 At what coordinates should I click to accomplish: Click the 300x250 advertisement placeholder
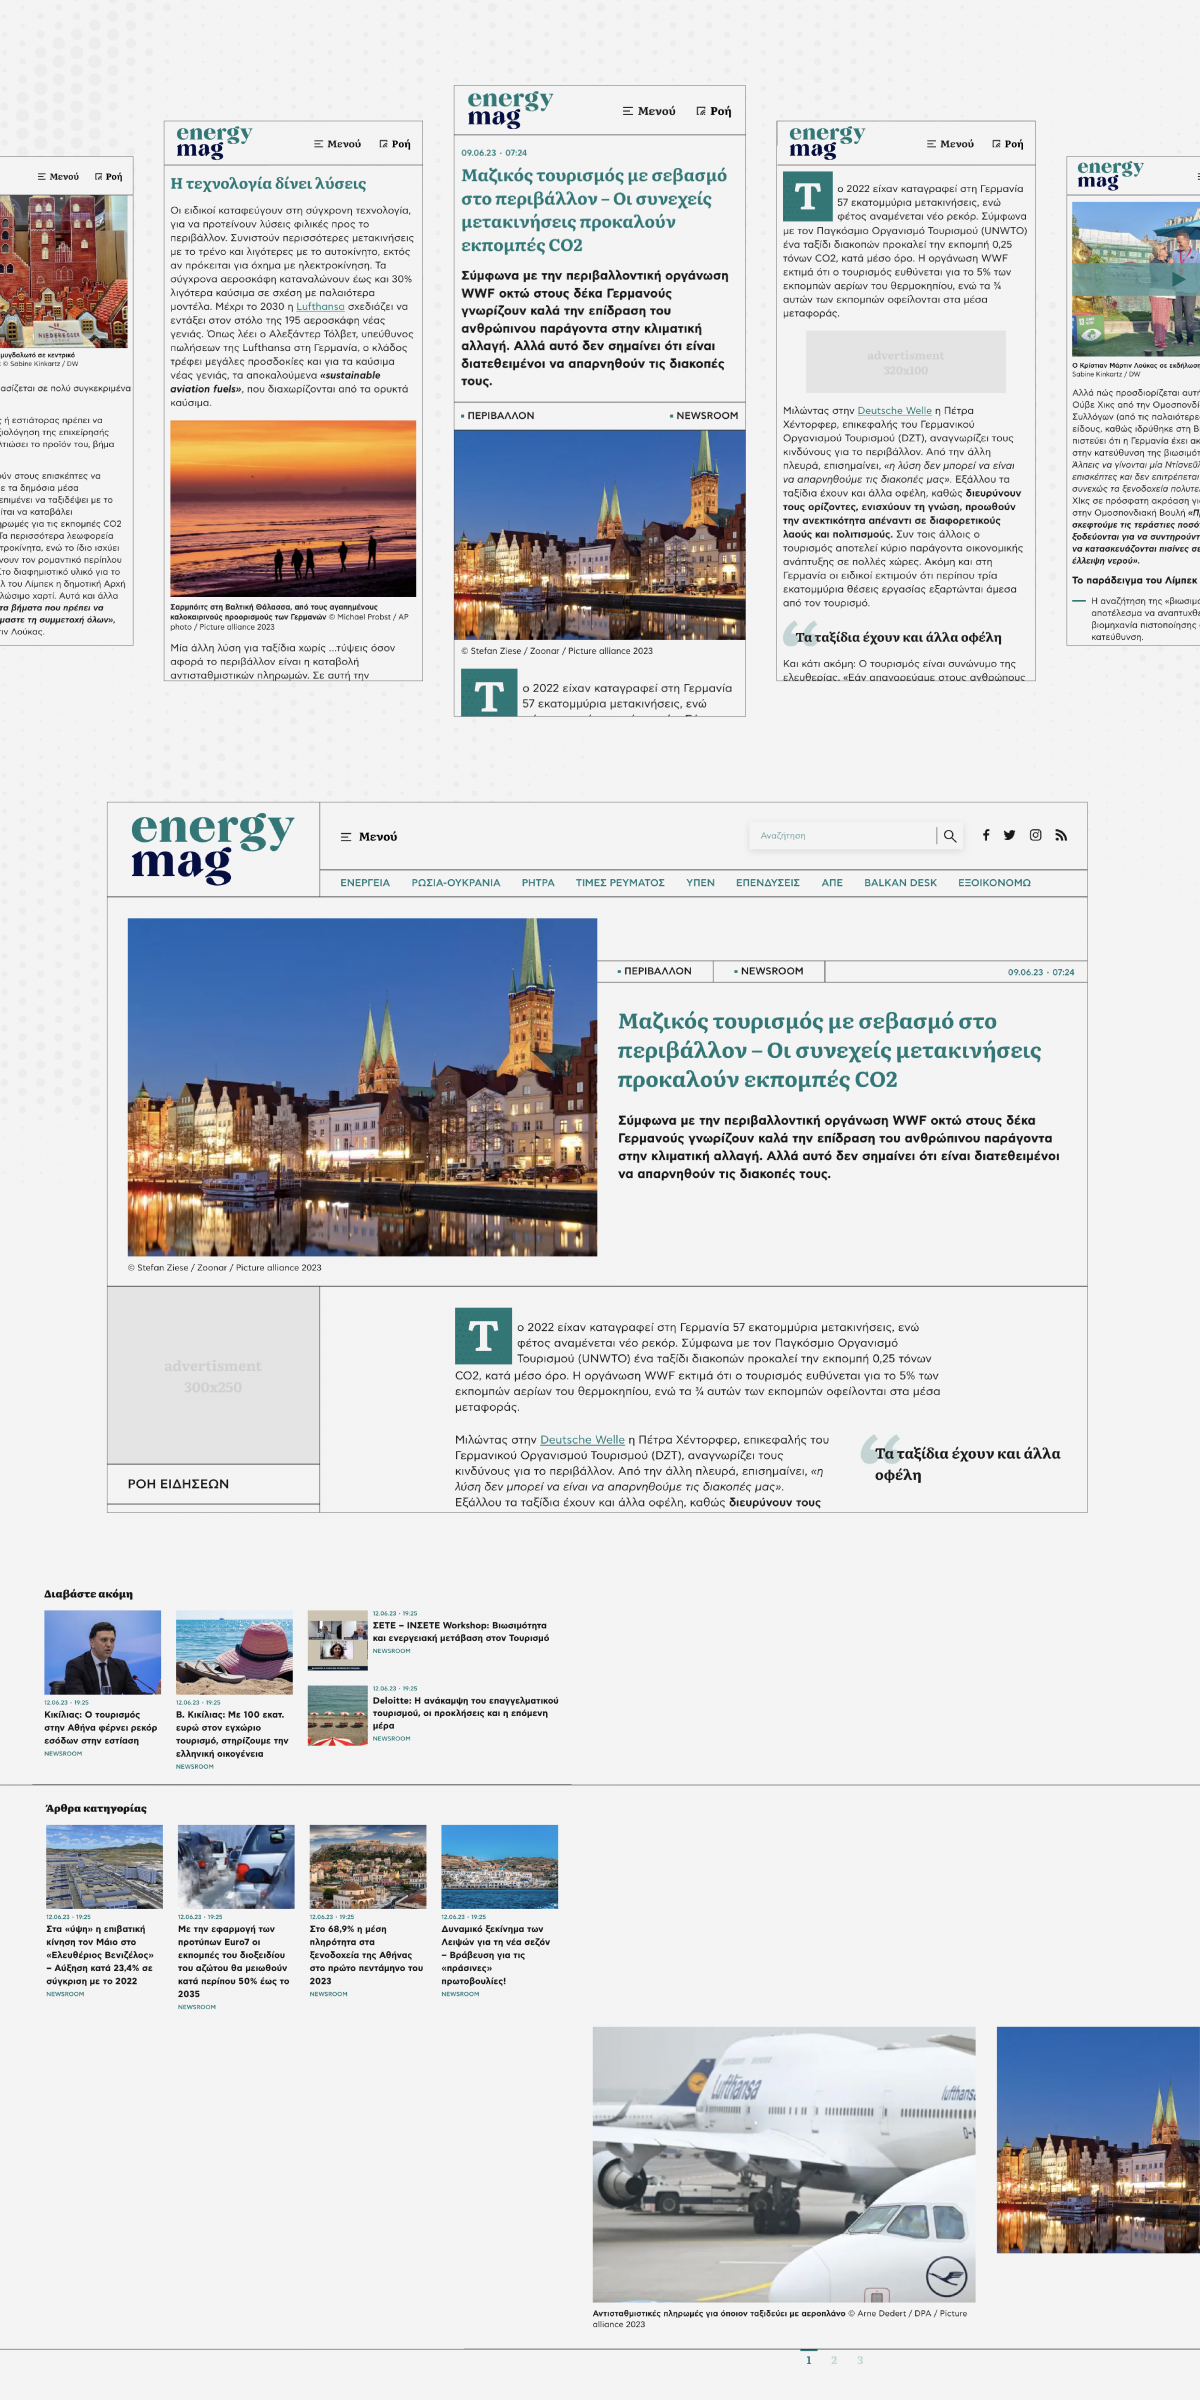[213, 1376]
